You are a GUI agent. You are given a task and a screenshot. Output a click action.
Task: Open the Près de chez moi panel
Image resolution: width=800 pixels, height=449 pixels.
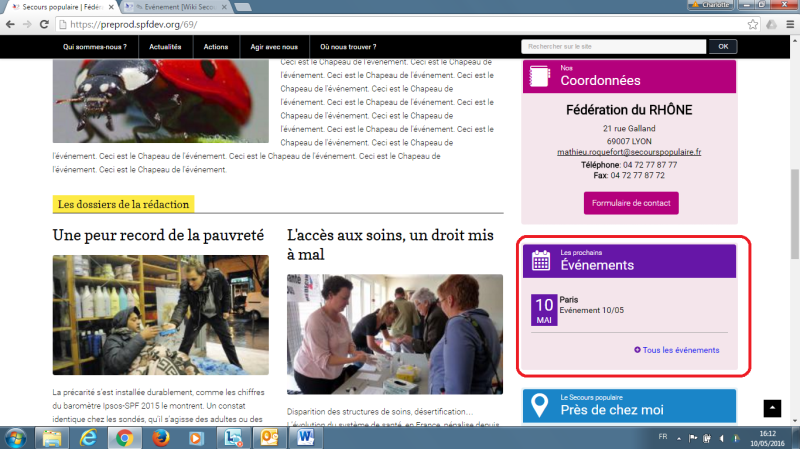629,406
